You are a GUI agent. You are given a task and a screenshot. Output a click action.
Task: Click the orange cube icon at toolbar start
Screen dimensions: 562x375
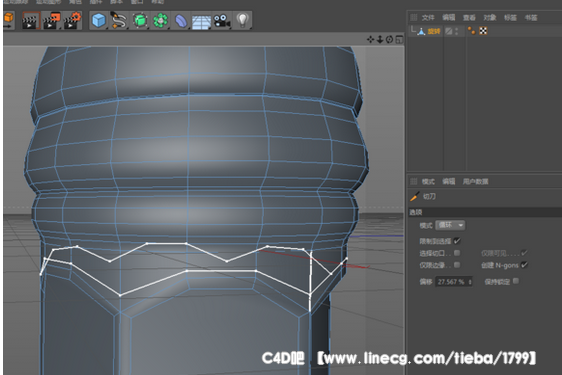9,20
